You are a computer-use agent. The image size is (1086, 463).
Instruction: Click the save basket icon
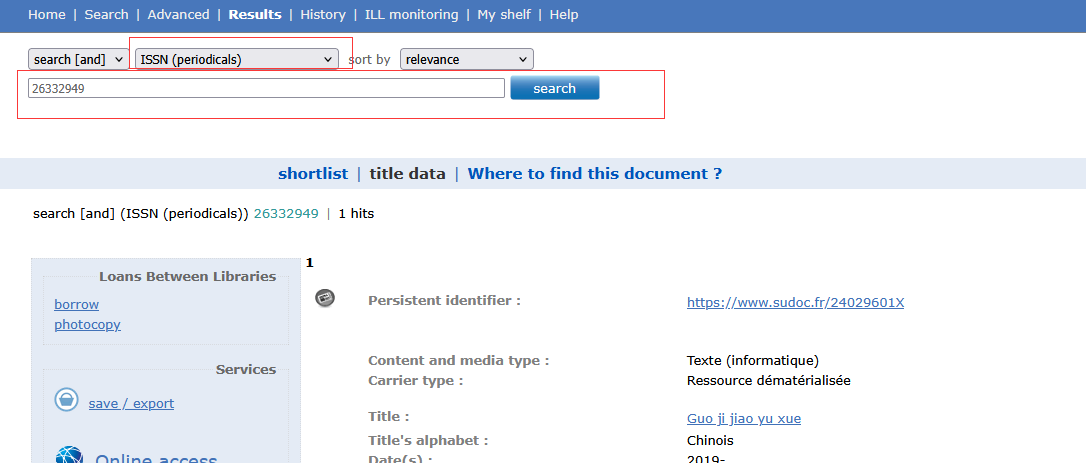[66, 400]
